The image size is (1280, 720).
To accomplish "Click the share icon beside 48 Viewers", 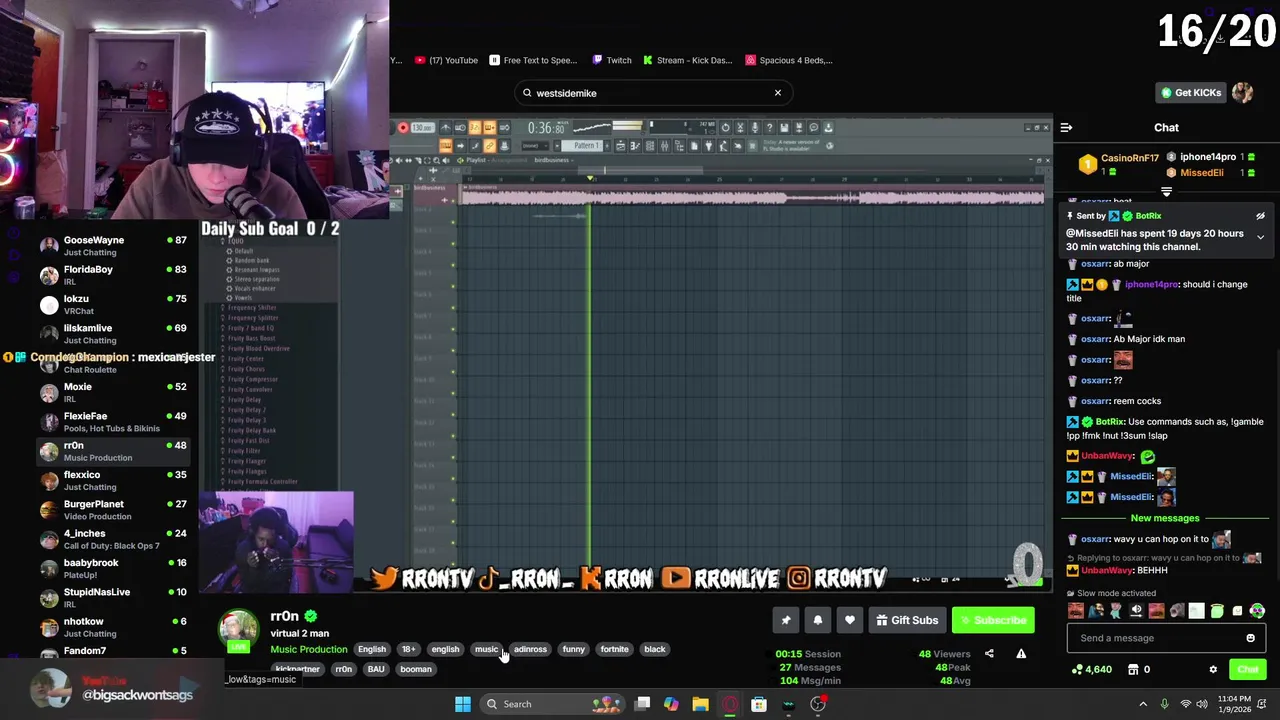I will click(x=989, y=654).
